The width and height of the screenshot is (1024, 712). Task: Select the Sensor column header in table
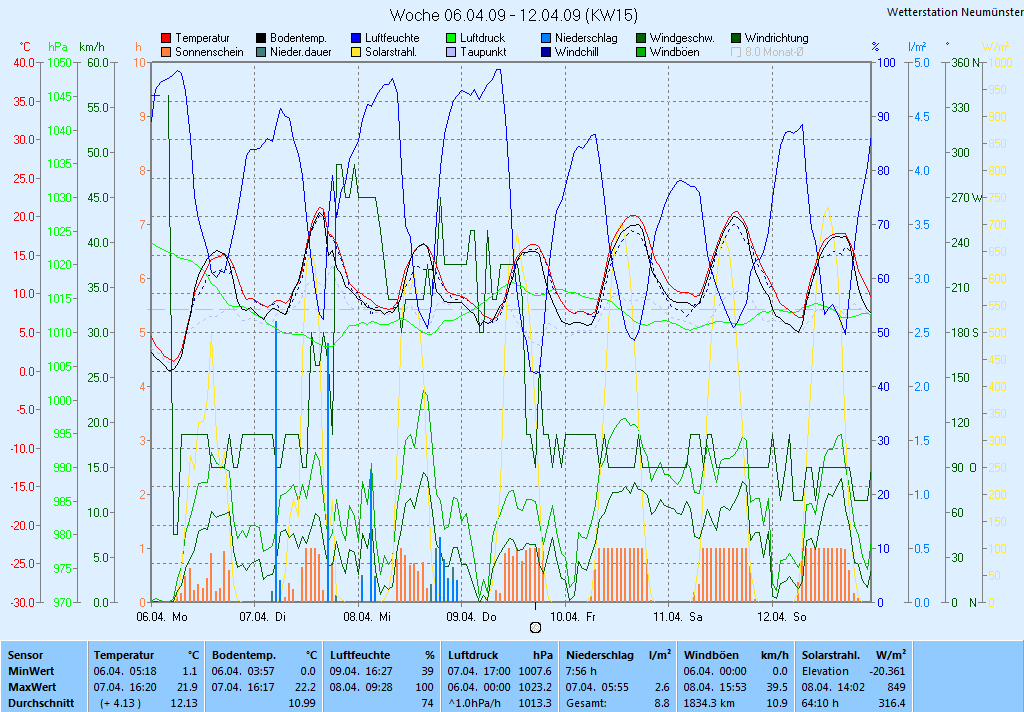[26, 655]
